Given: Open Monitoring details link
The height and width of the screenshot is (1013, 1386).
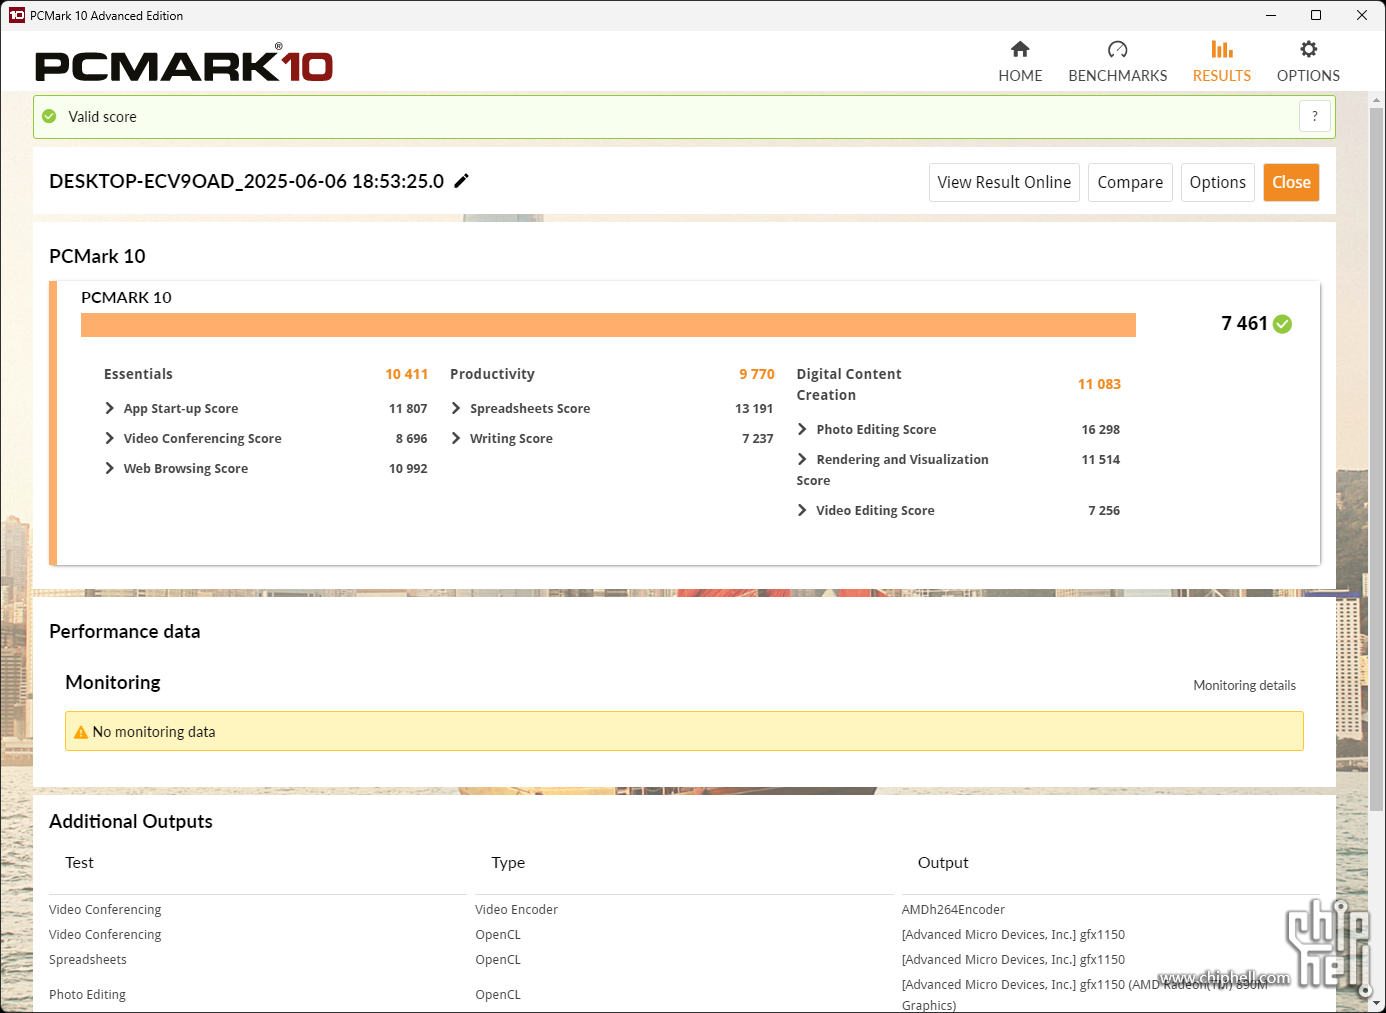Looking at the screenshot, I should pyautogui.click(x=1244, y=685).
